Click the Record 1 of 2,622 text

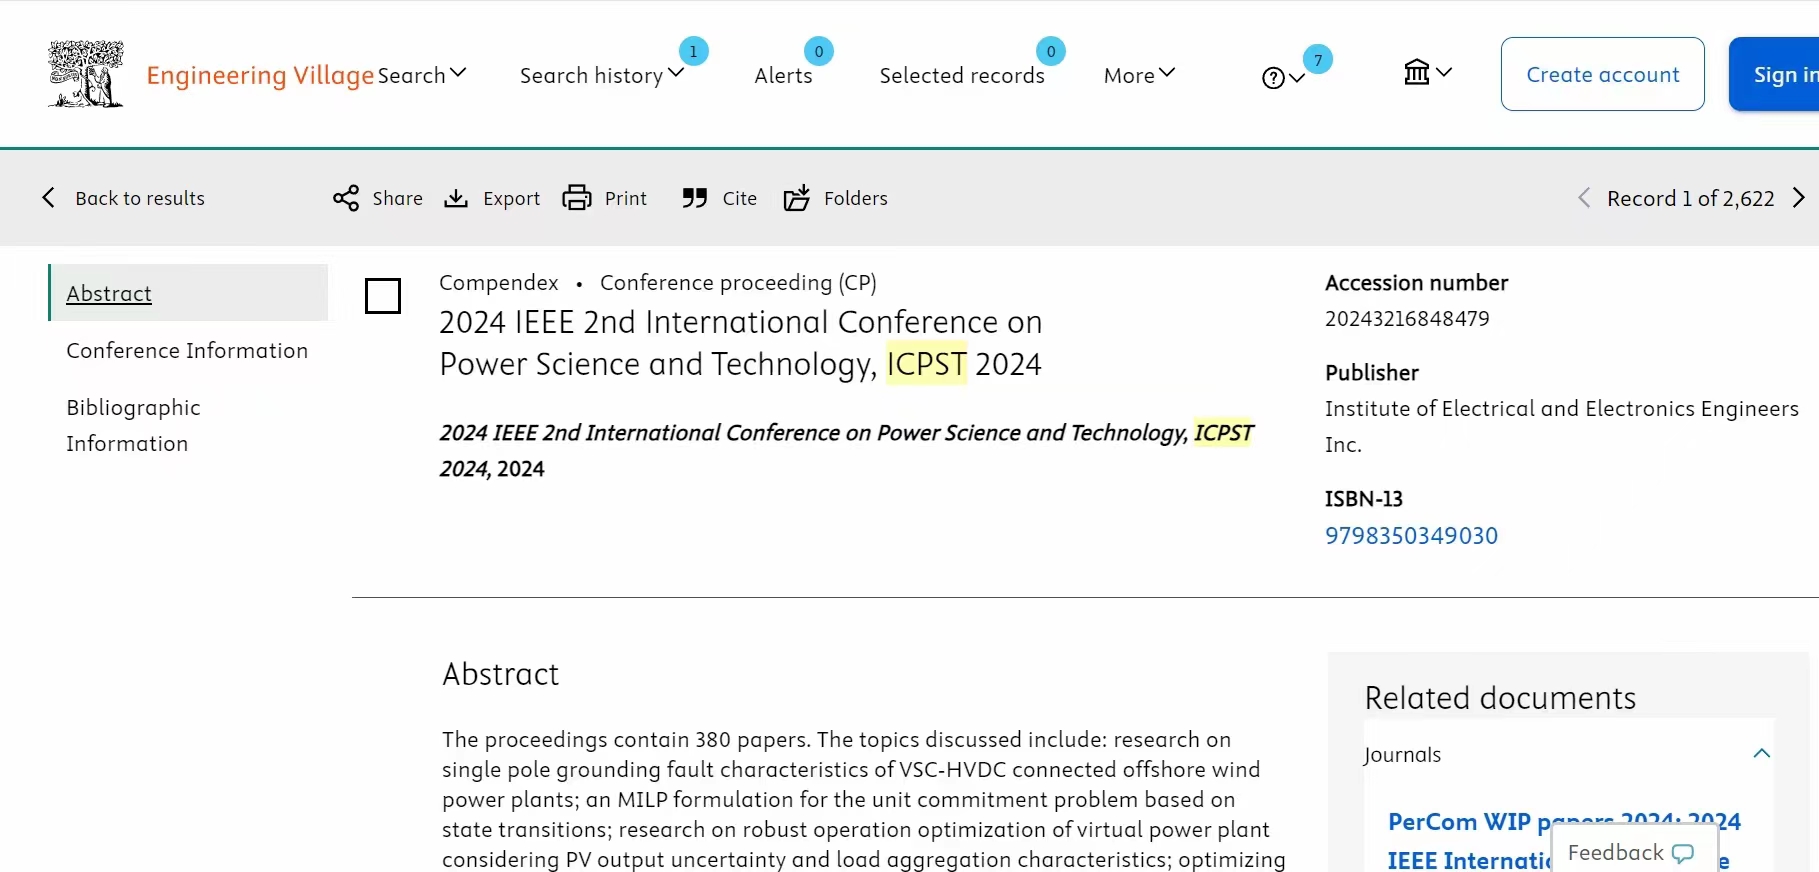pyautogui.click(x=1691, y=198)
